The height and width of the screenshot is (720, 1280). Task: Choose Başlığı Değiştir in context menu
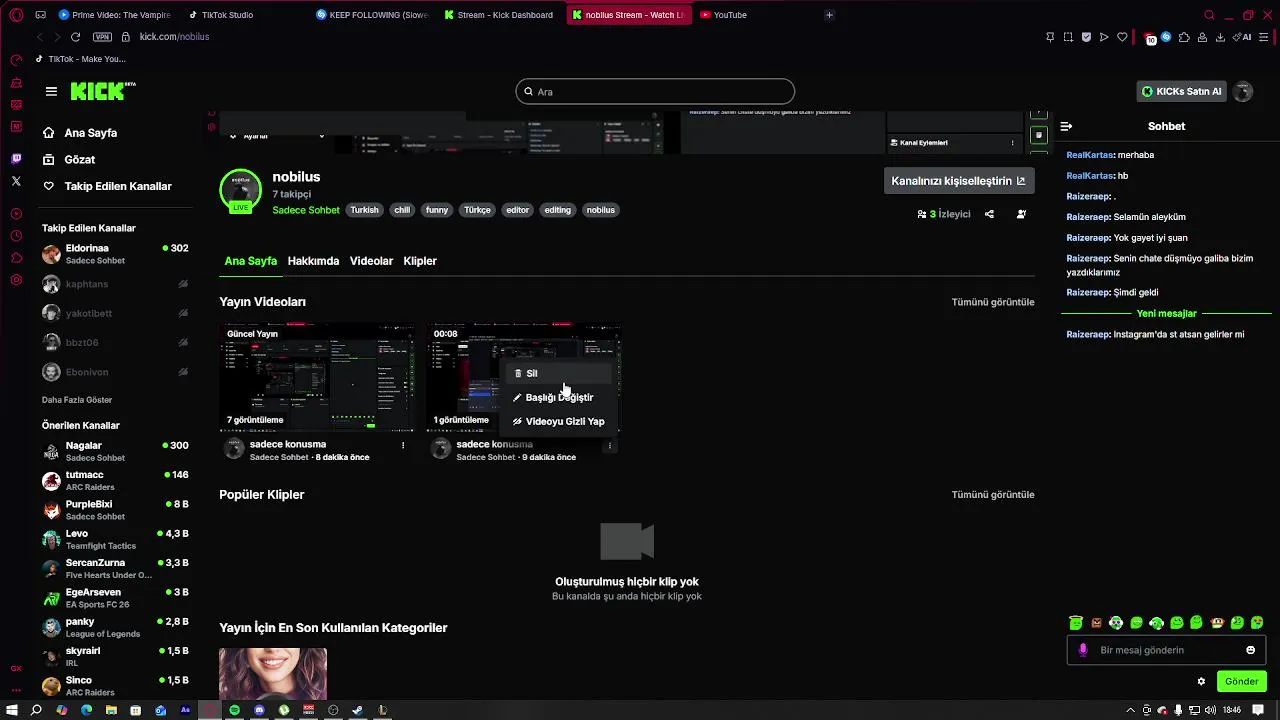(x=559, y=397)
